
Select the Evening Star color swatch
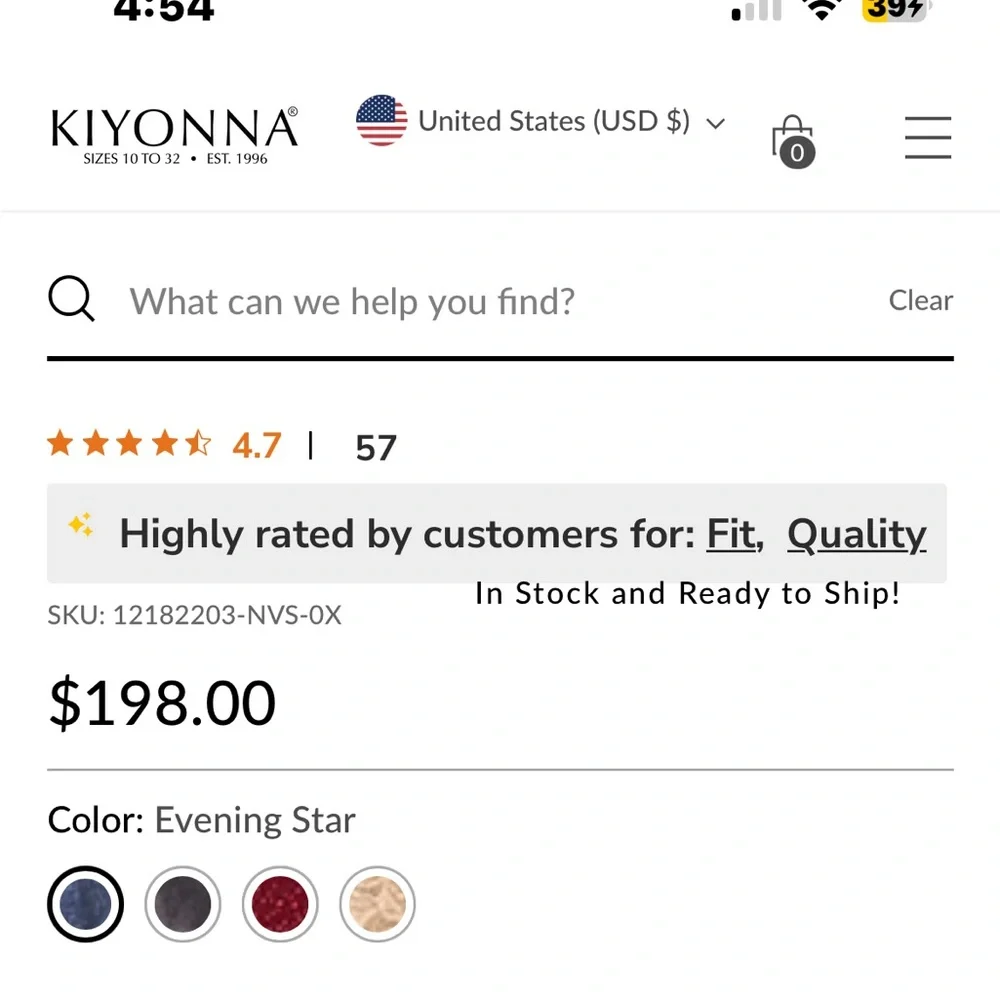pos(86,903)
